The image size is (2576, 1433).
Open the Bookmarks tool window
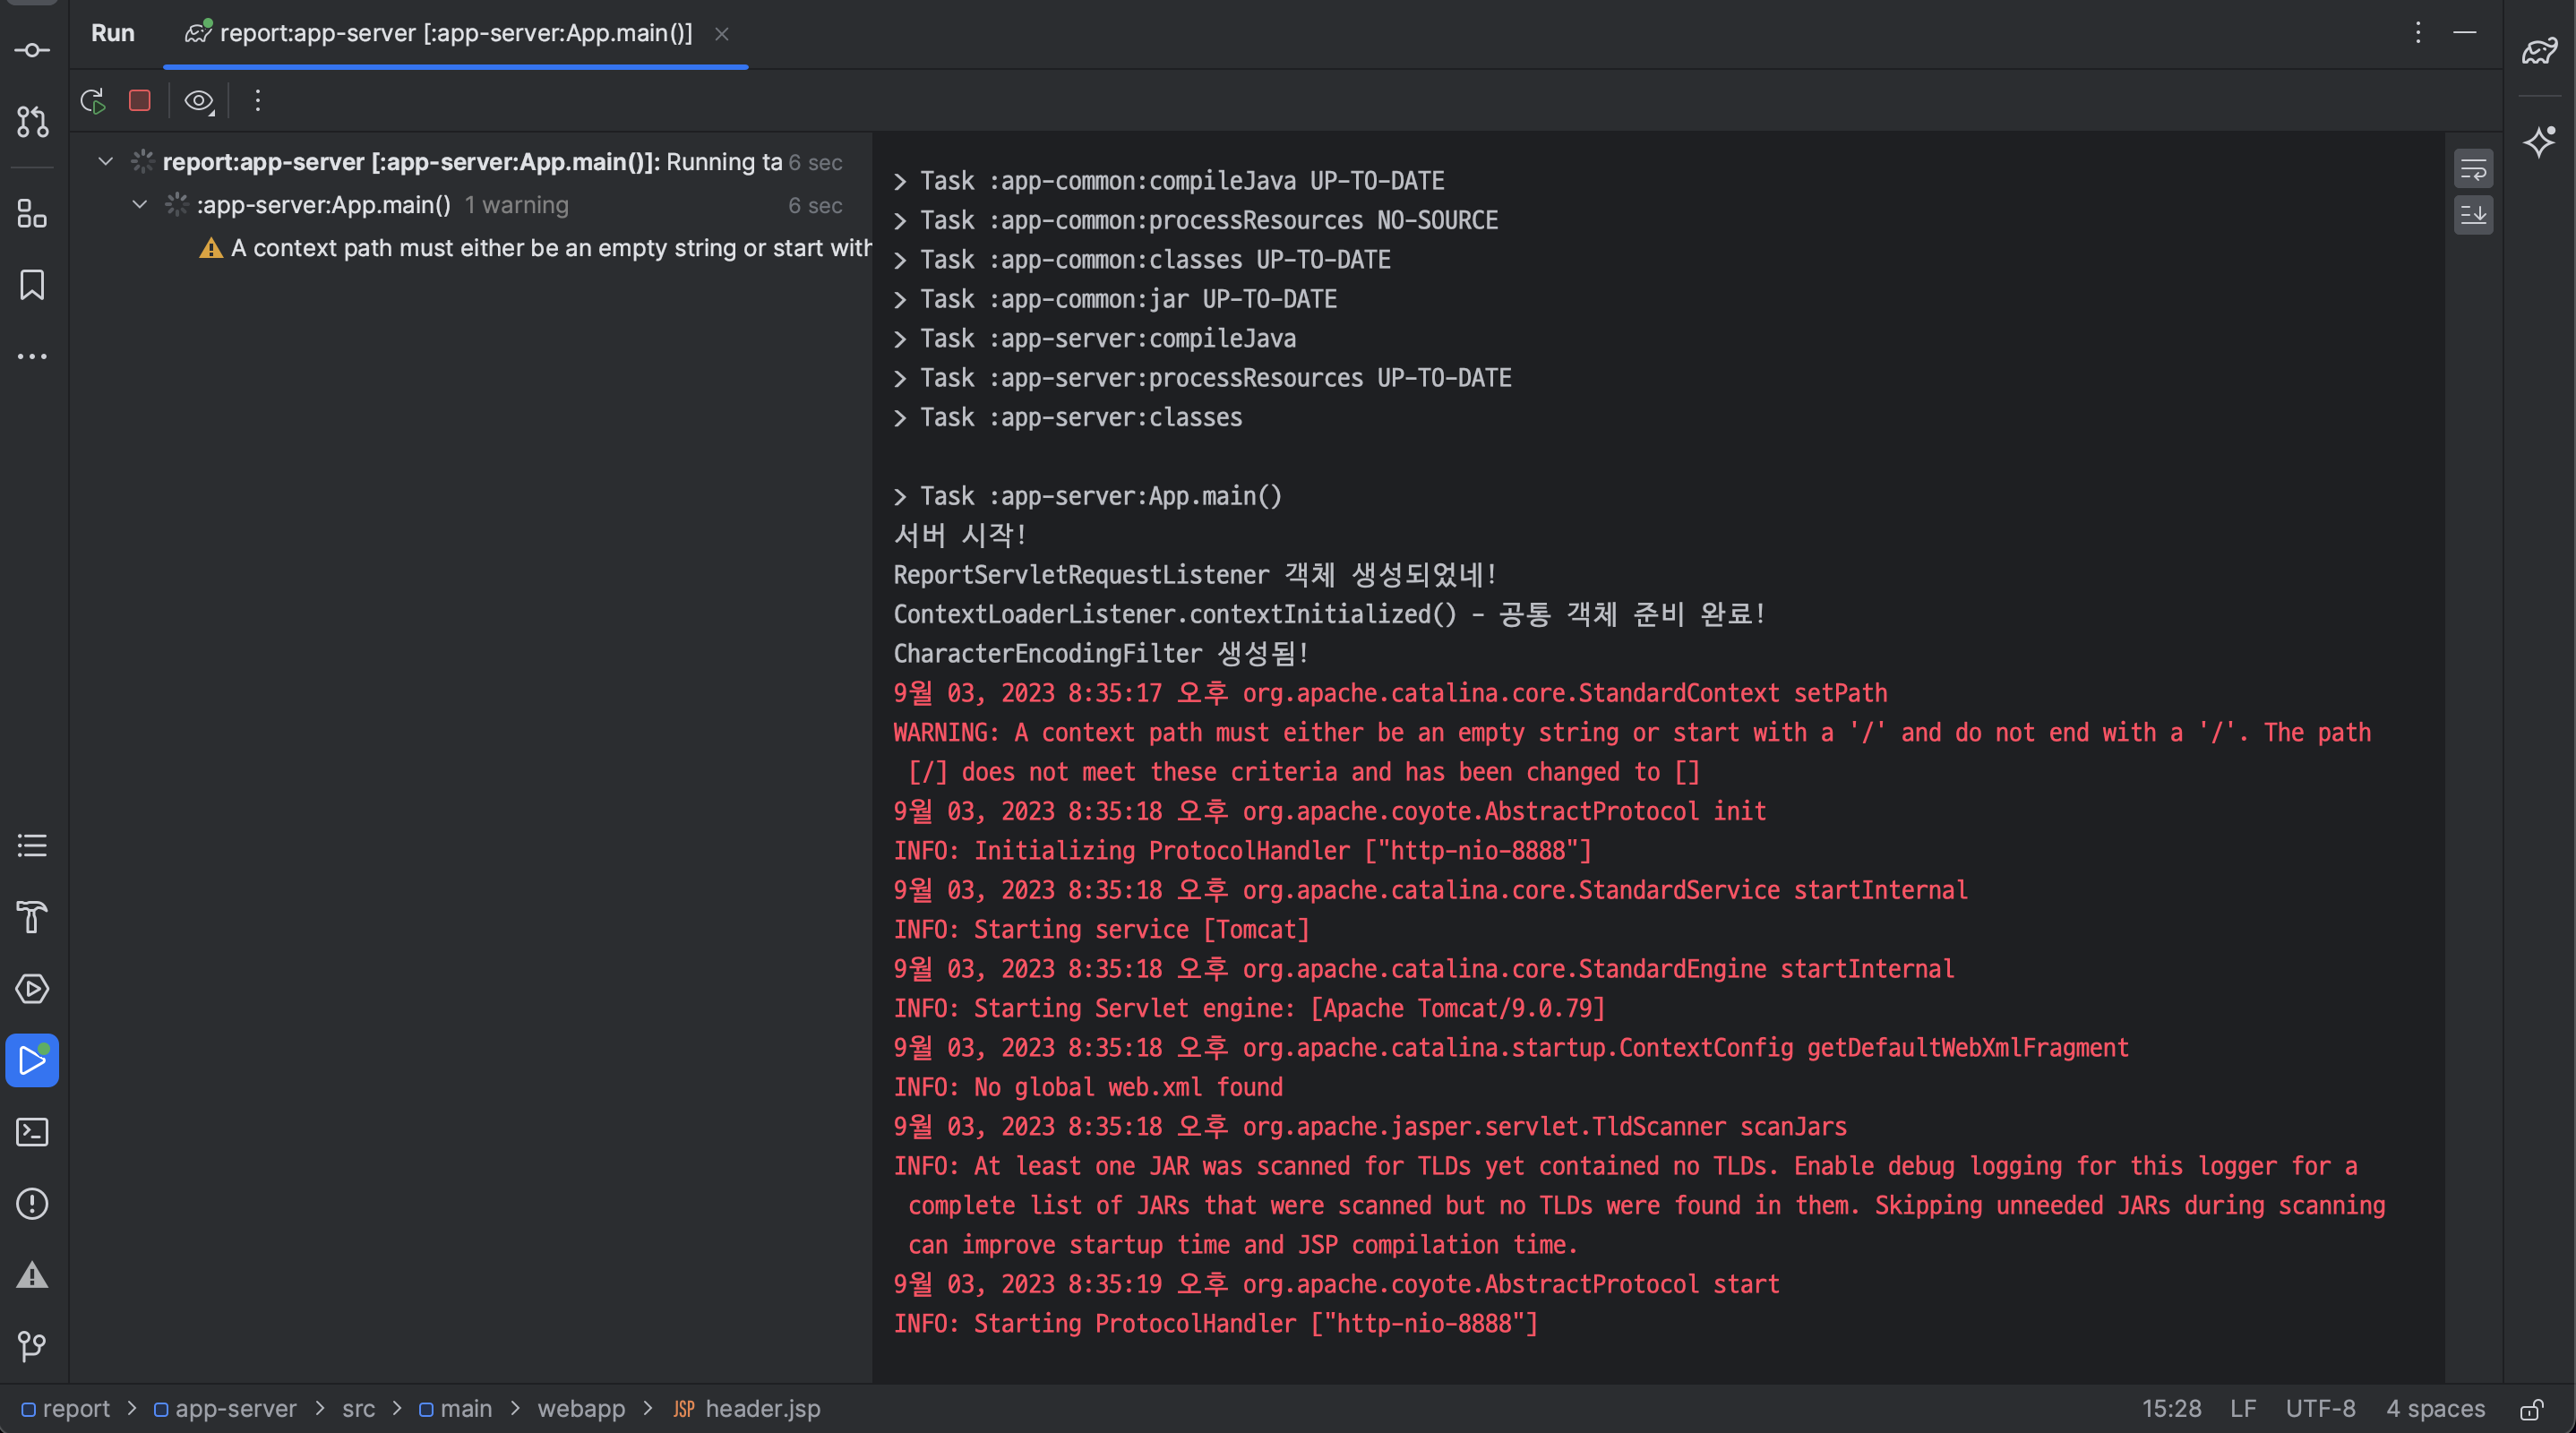(x=32, y=285)
